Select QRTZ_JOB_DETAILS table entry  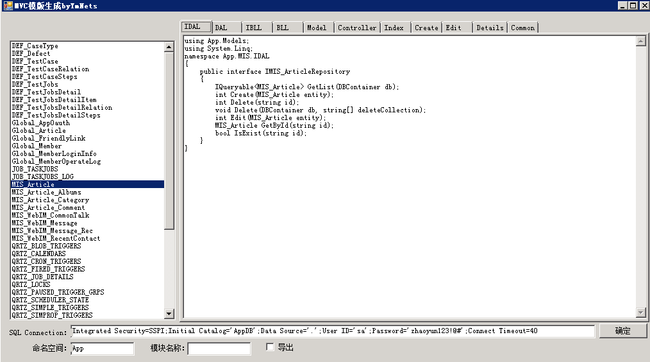coord(87,277)
